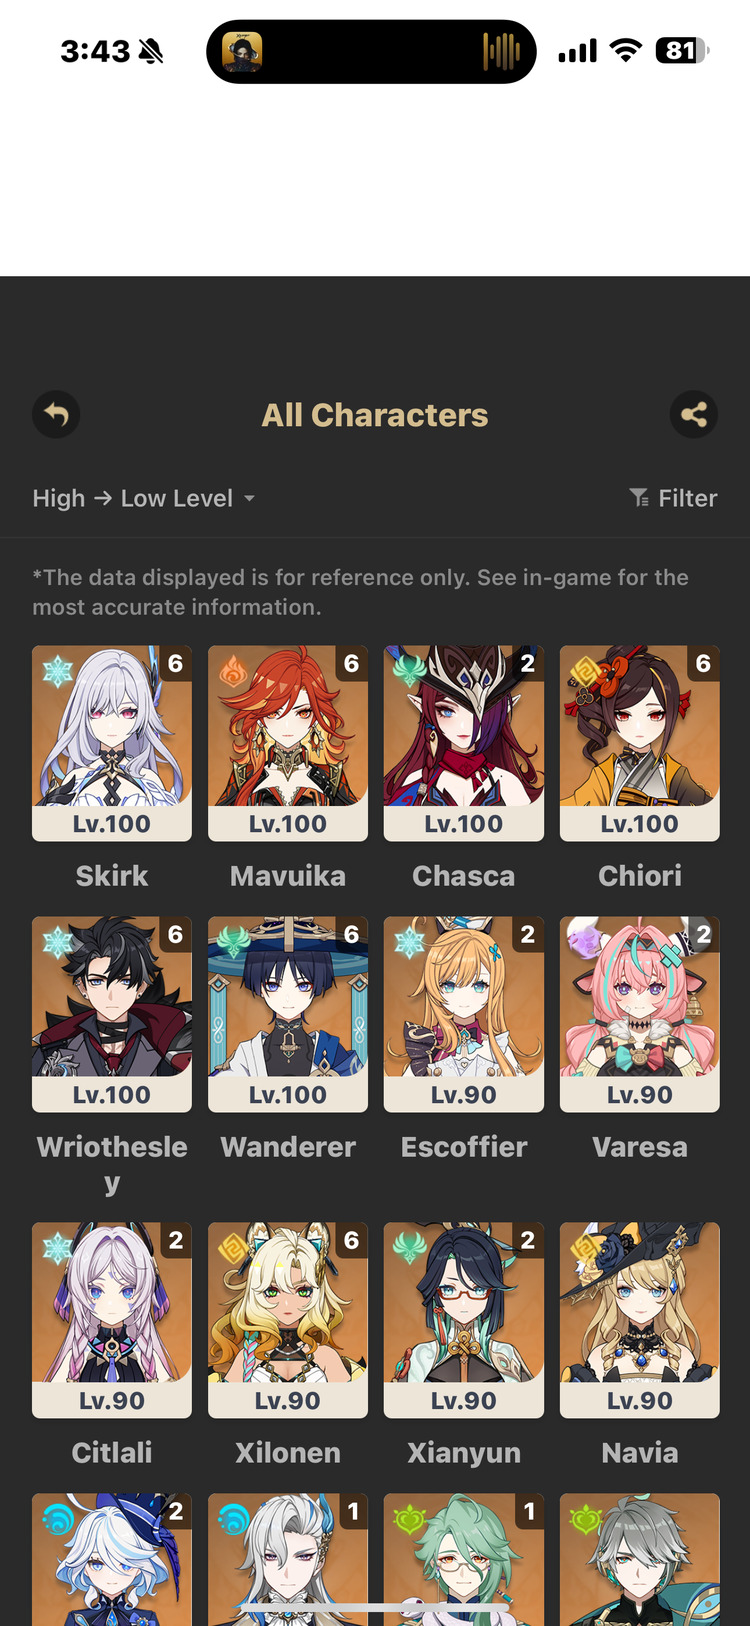
Task: Tap the Cryo element icon on Skirk
Action: click(x=57, y=671)
